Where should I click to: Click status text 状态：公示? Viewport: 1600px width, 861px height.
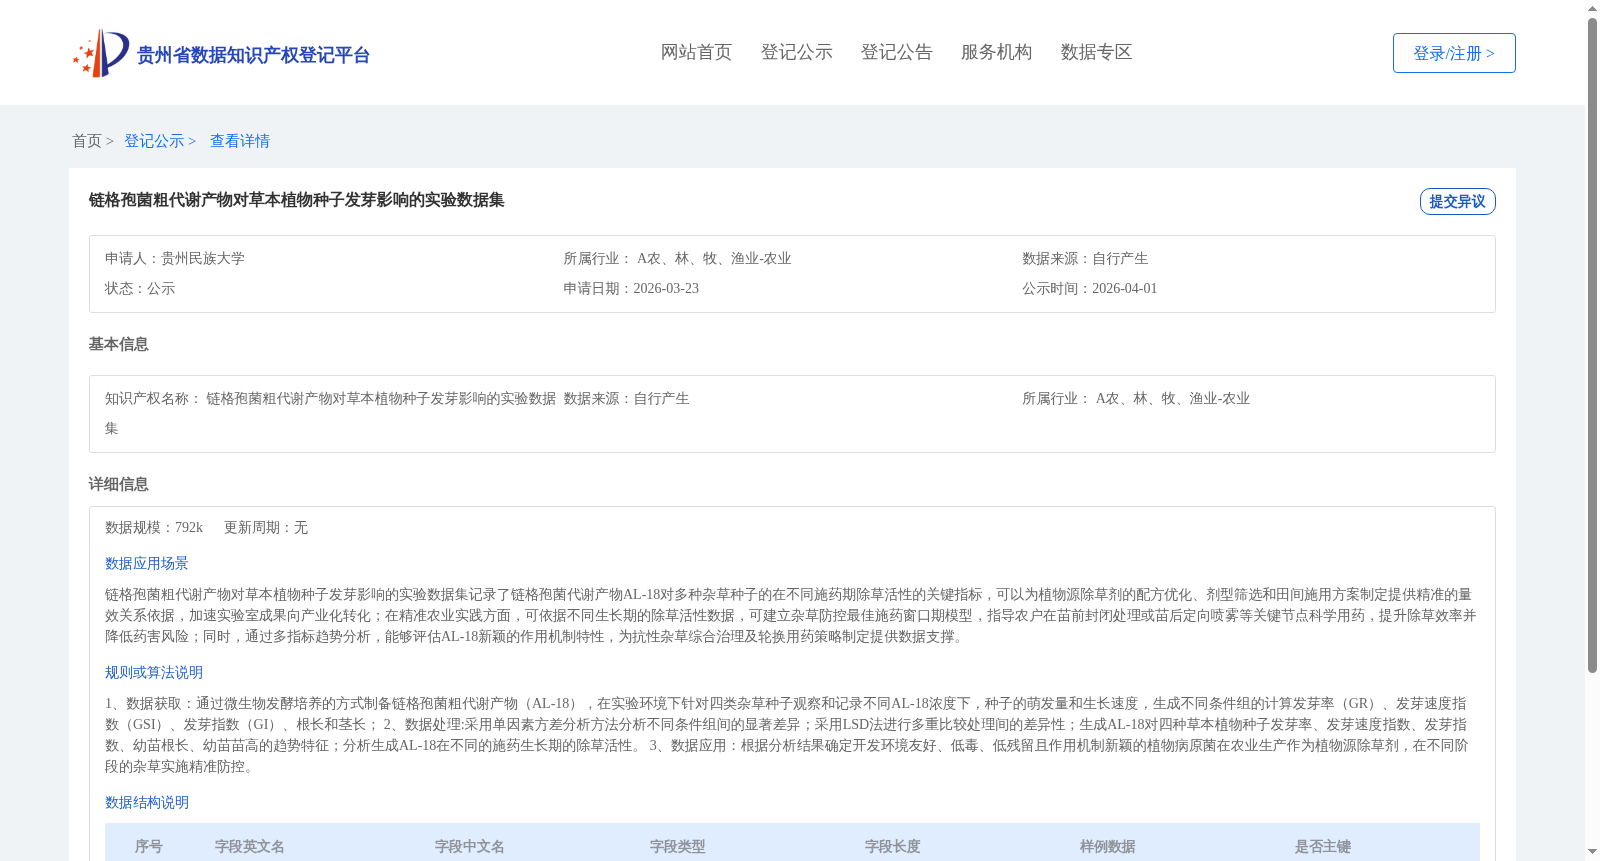140,288
